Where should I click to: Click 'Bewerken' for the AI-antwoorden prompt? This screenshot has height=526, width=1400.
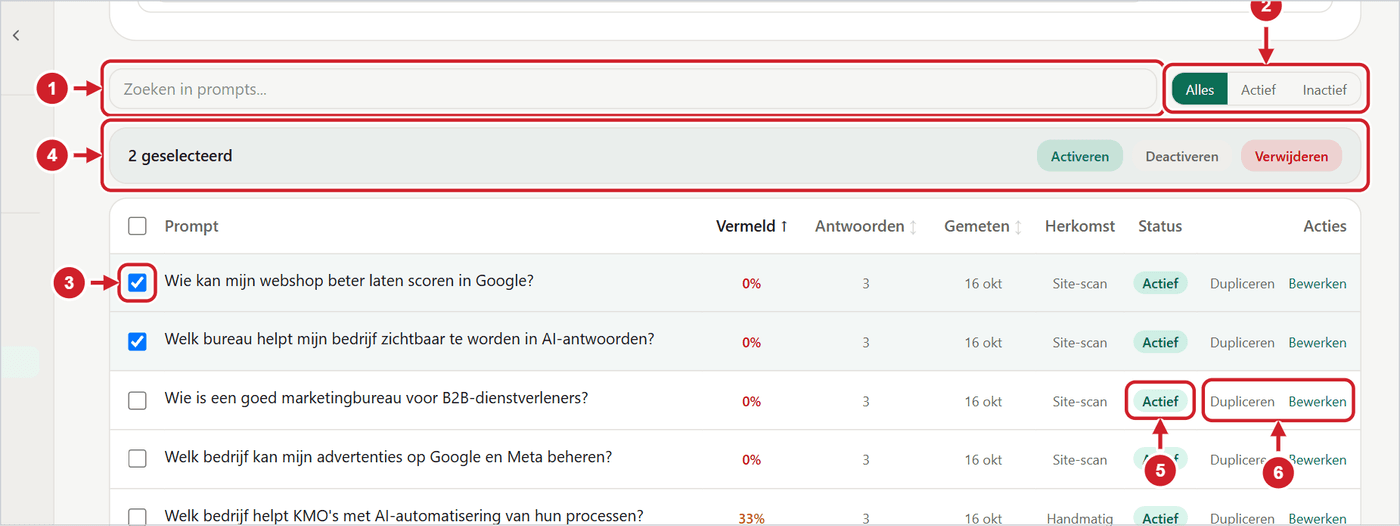click(x=1317, y=342)
